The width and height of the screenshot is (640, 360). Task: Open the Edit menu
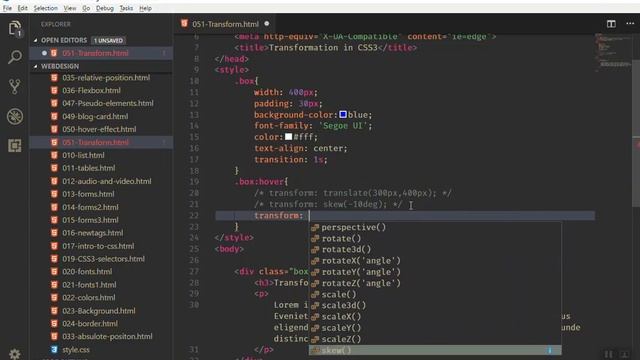pos(22,8)
